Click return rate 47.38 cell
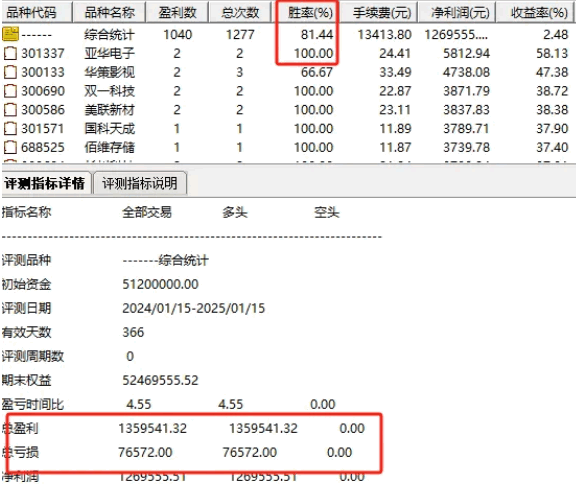Image resolution: width=576 pixels, height=484 pixels. point(552,72)
